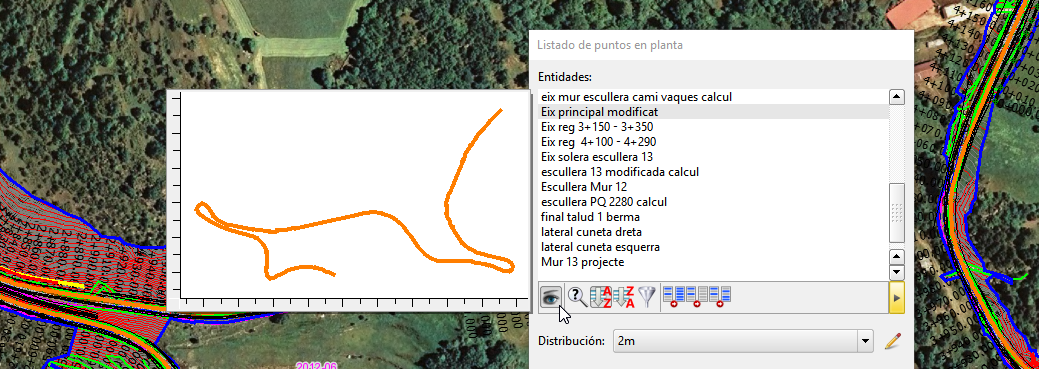The width and height of the screenshot is (1039, 369).
Task: Select 'final talud 1 berma' entity
Action: (x=713, y=217)
